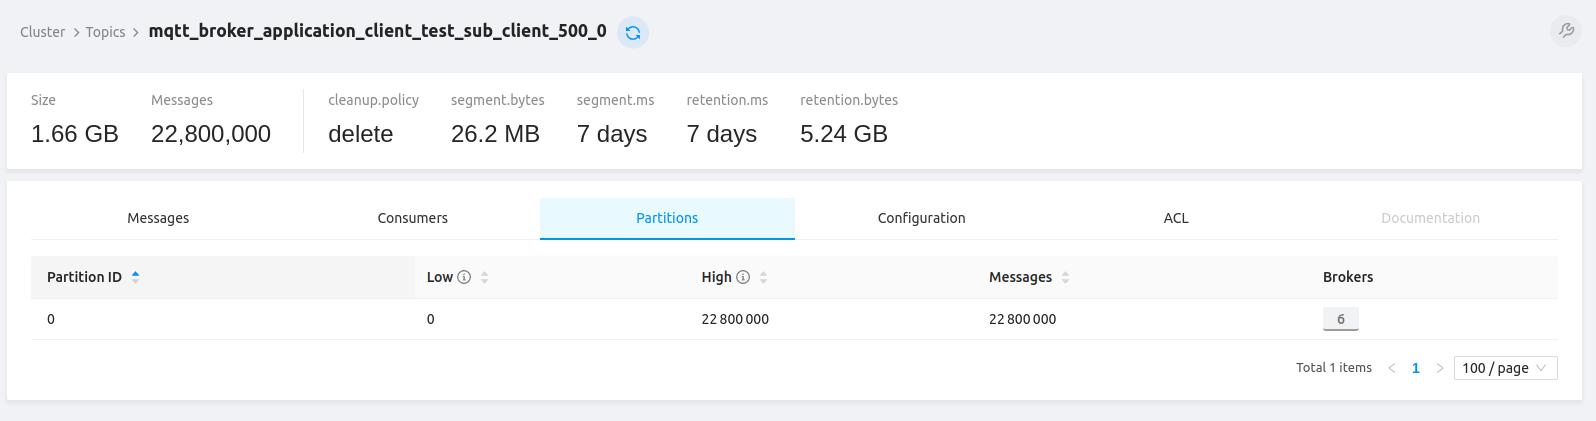Open the 100 / page size dropdown
Viewport: 1596px width, 421px height.
coord(1504,368)
